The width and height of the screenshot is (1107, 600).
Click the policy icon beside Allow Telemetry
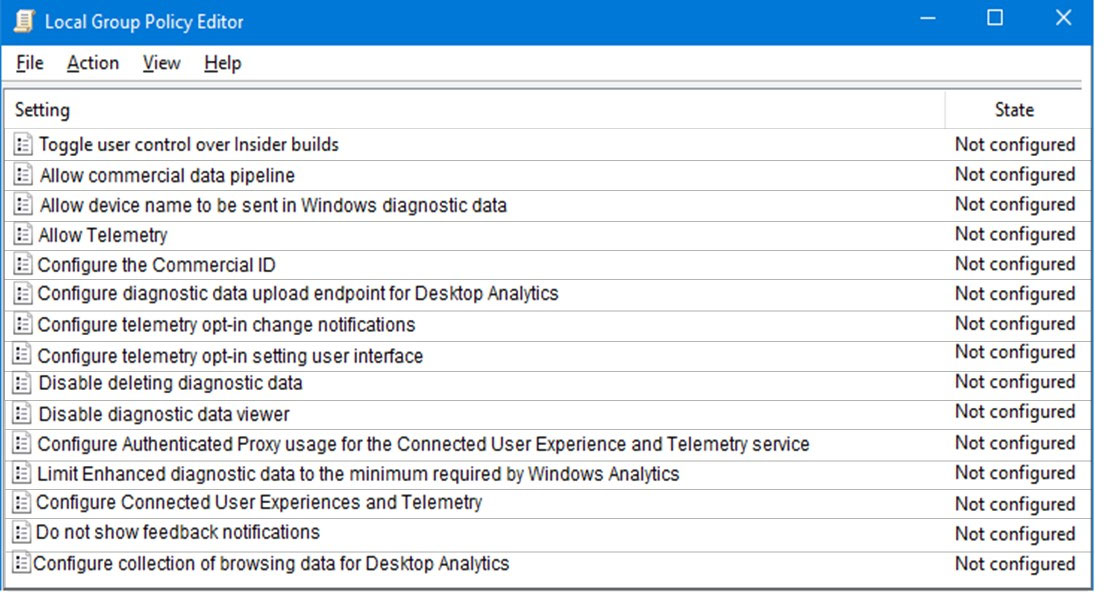23,234
